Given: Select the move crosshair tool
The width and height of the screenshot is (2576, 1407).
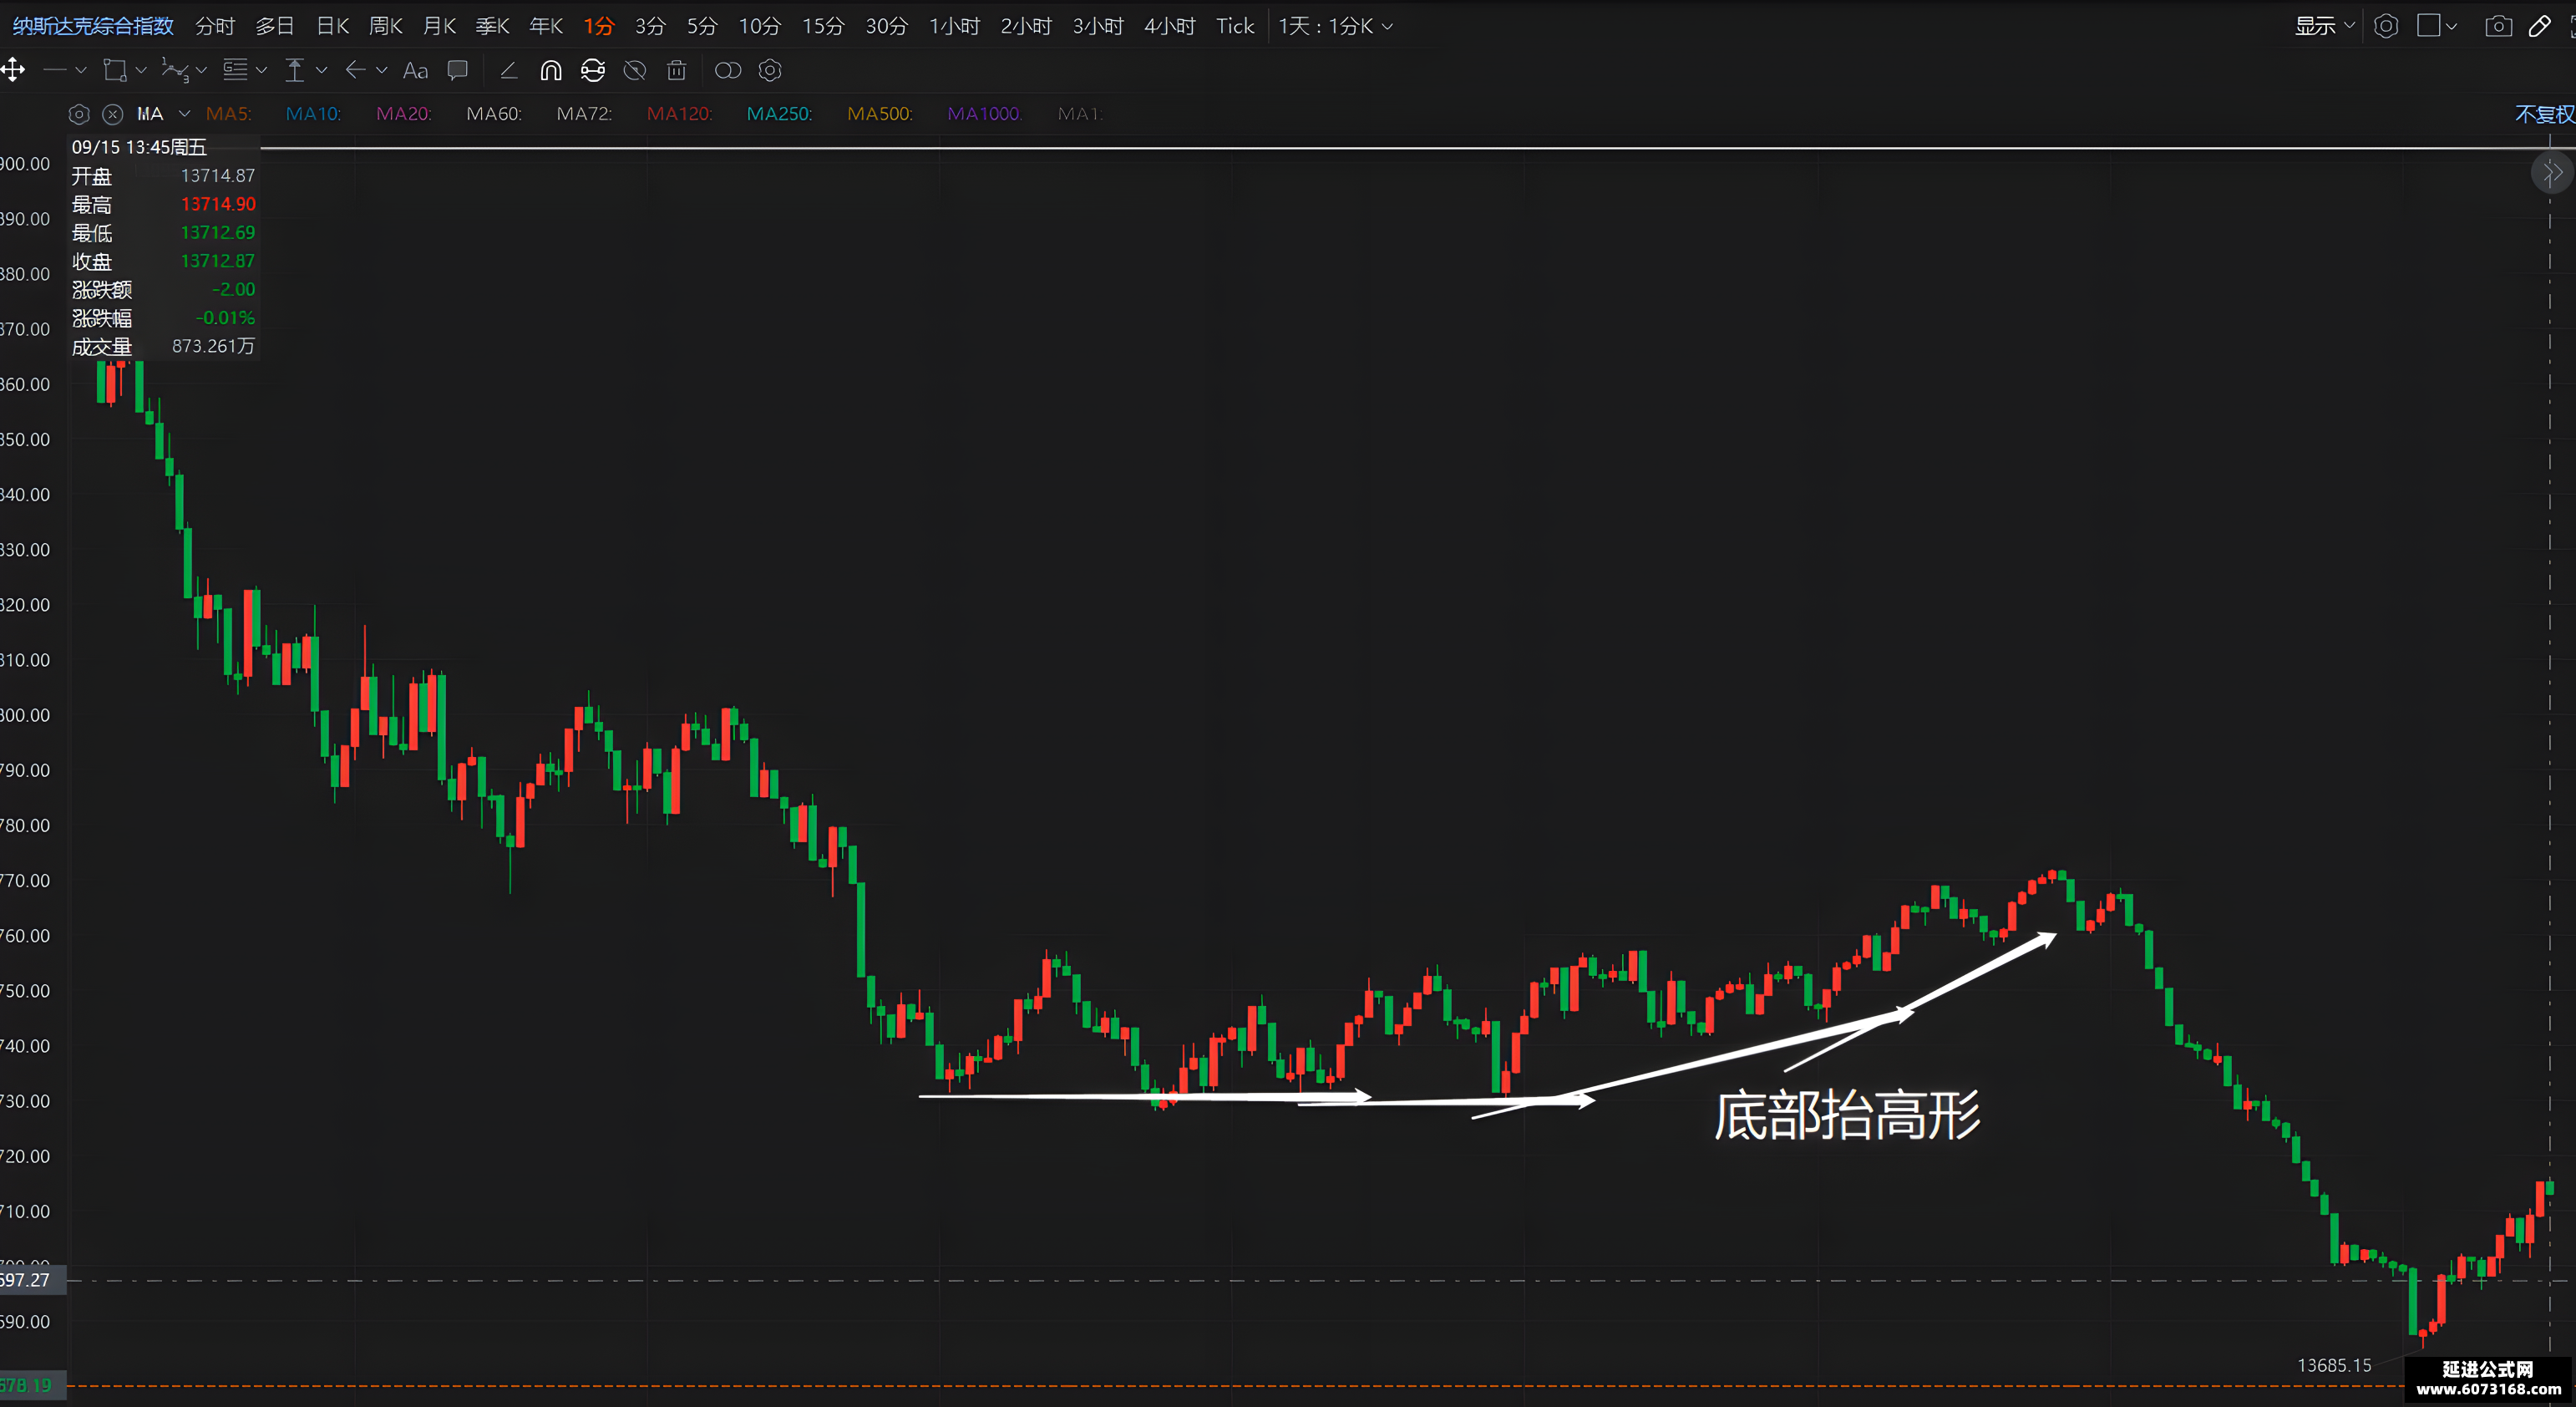Looking at the screenshot, I should pyautogui.click(x=13, y=70).
